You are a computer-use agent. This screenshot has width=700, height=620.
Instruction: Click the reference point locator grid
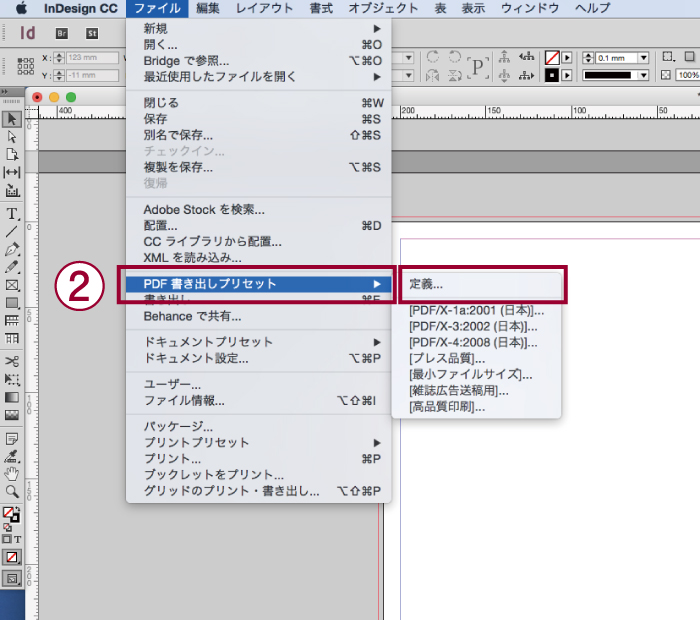click(25, 66)
